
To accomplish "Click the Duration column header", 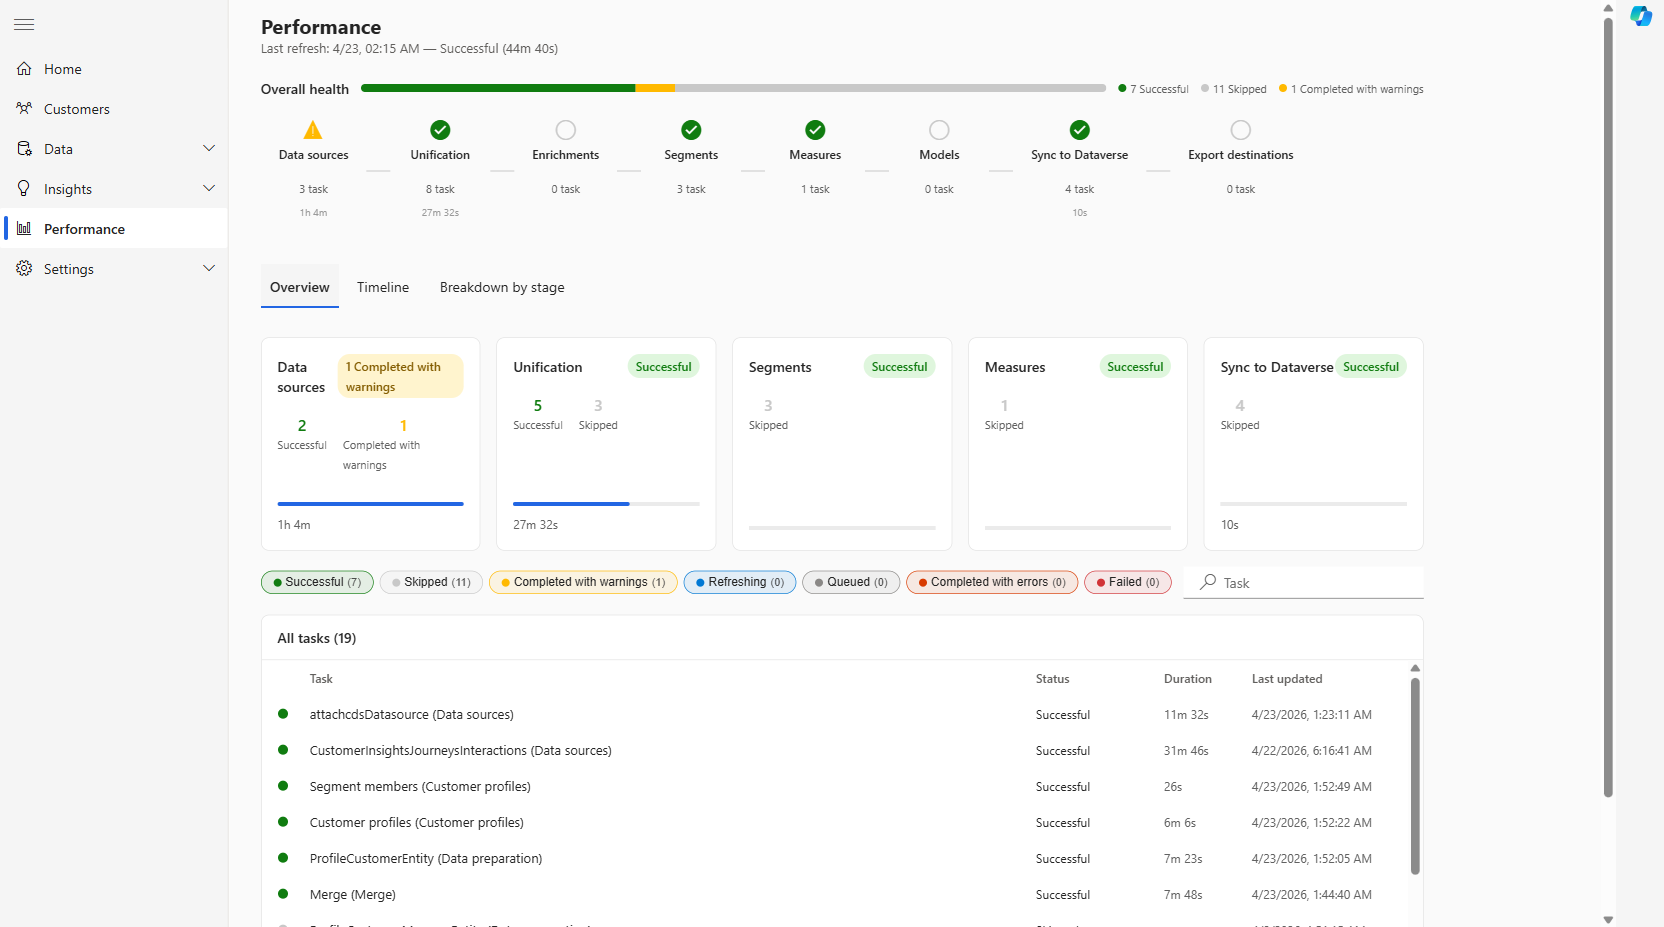I will (1188, 679).
